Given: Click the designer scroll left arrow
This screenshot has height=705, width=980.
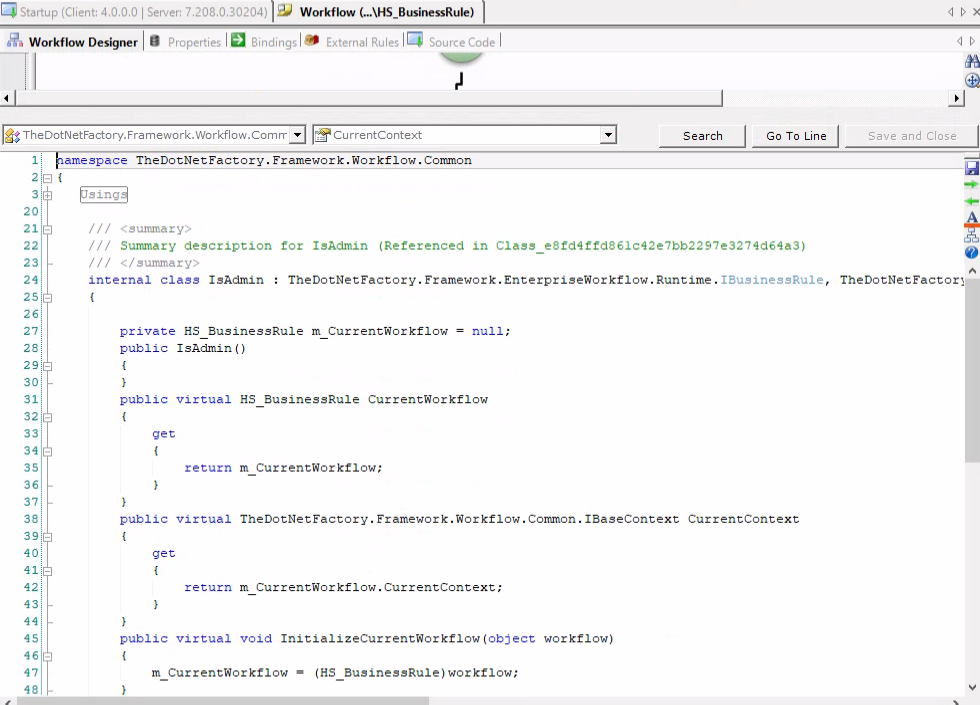Looking at the screenshot, I should coord(6,98).
